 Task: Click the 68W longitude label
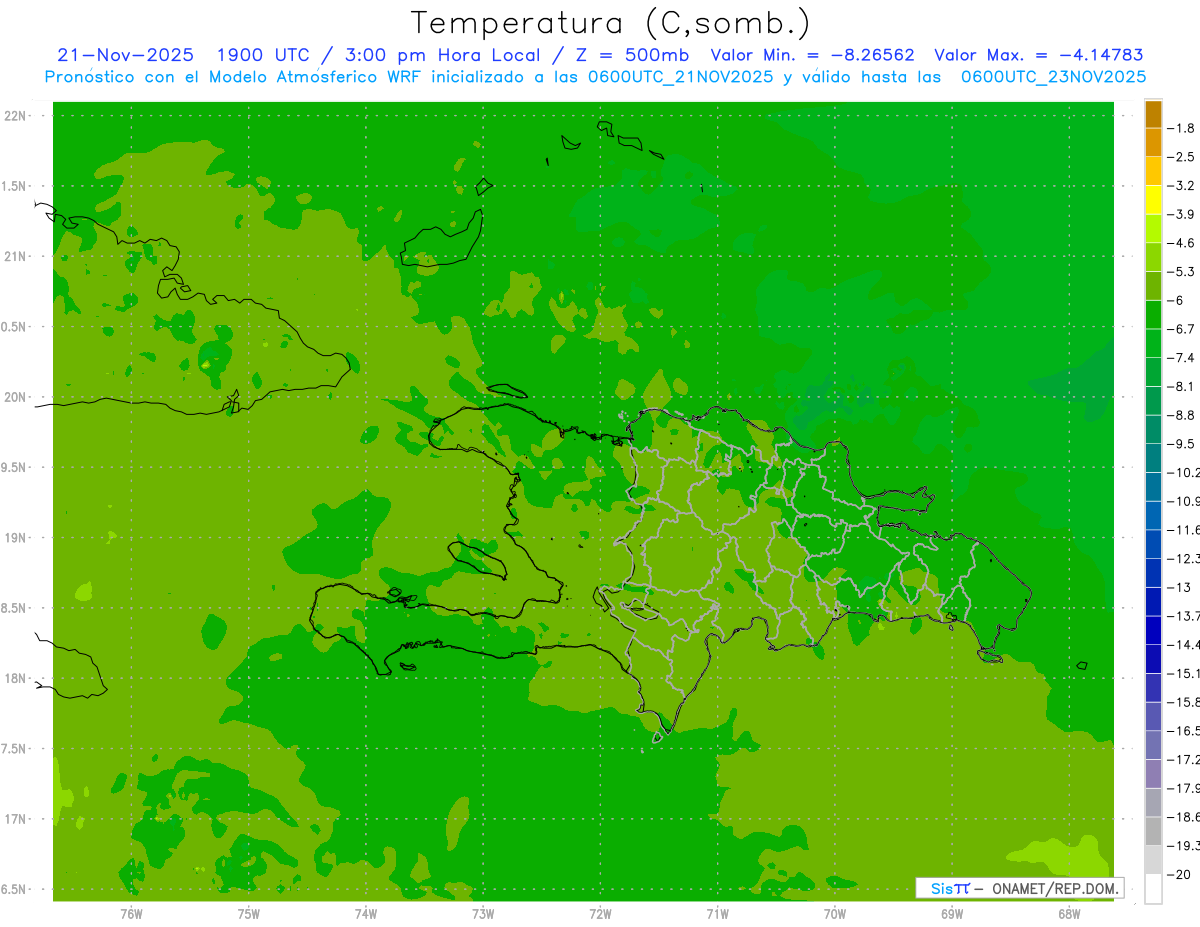[1069, 914]
